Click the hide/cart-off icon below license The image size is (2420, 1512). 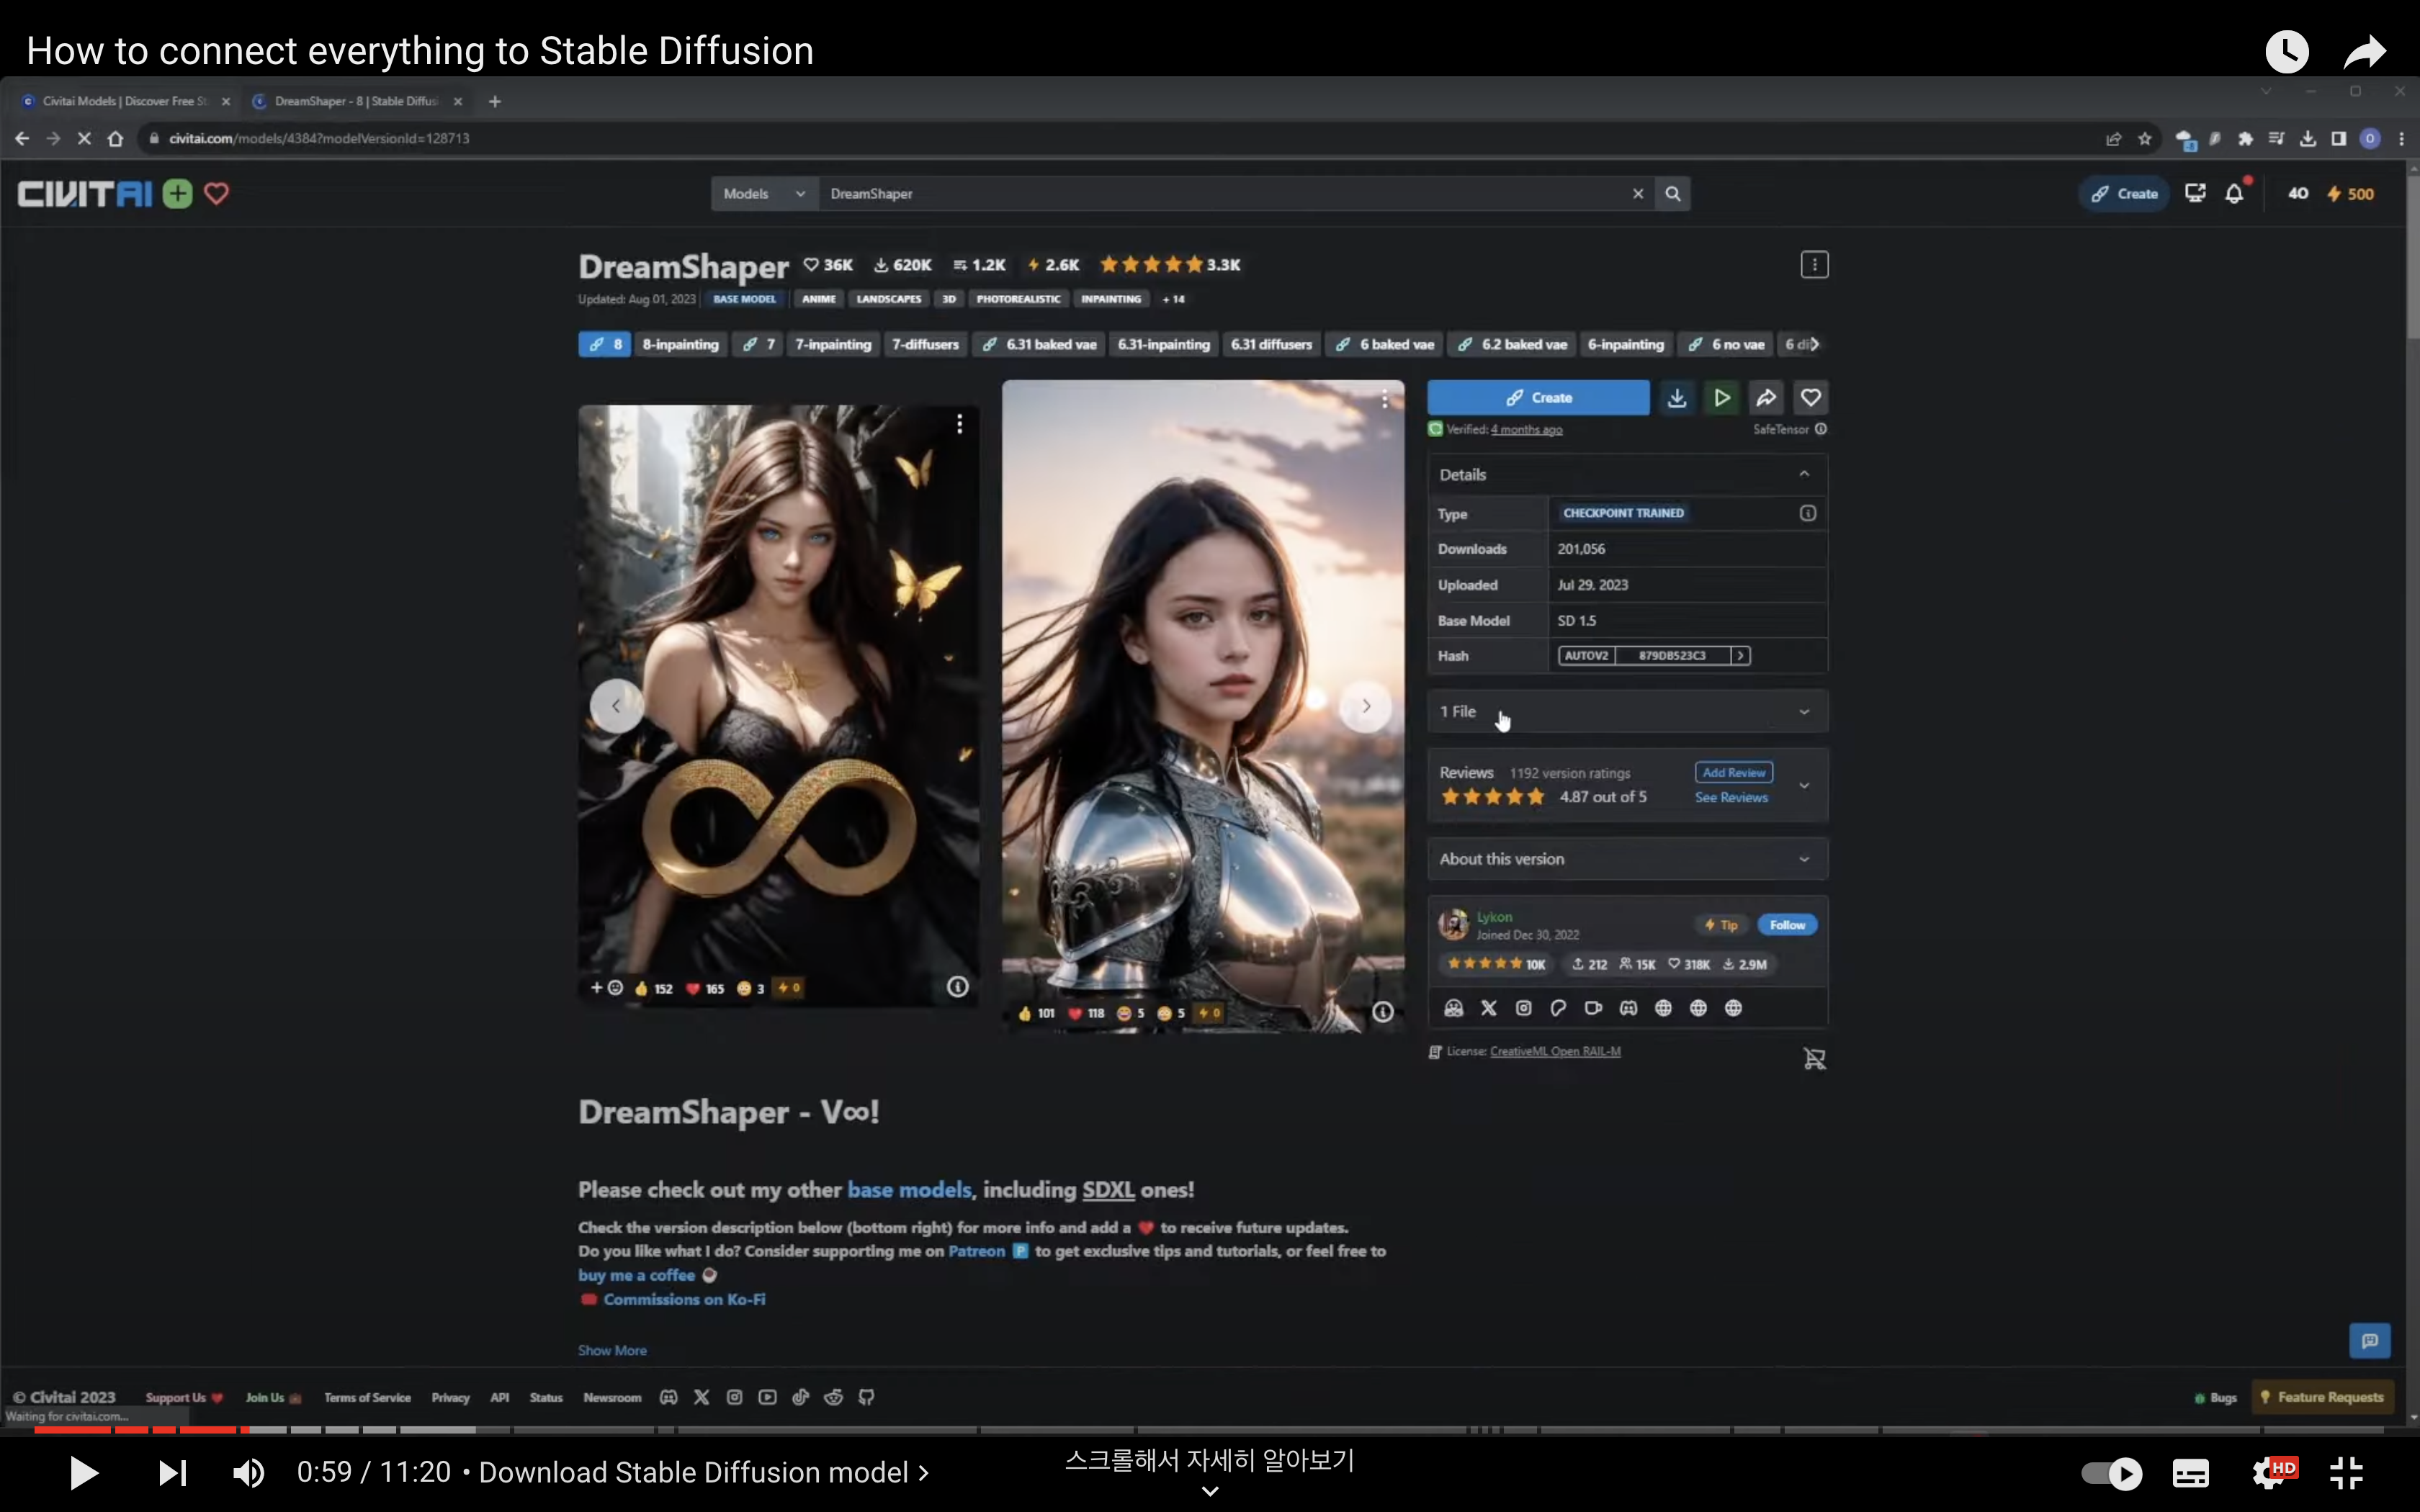[x=1814, y=1058]
